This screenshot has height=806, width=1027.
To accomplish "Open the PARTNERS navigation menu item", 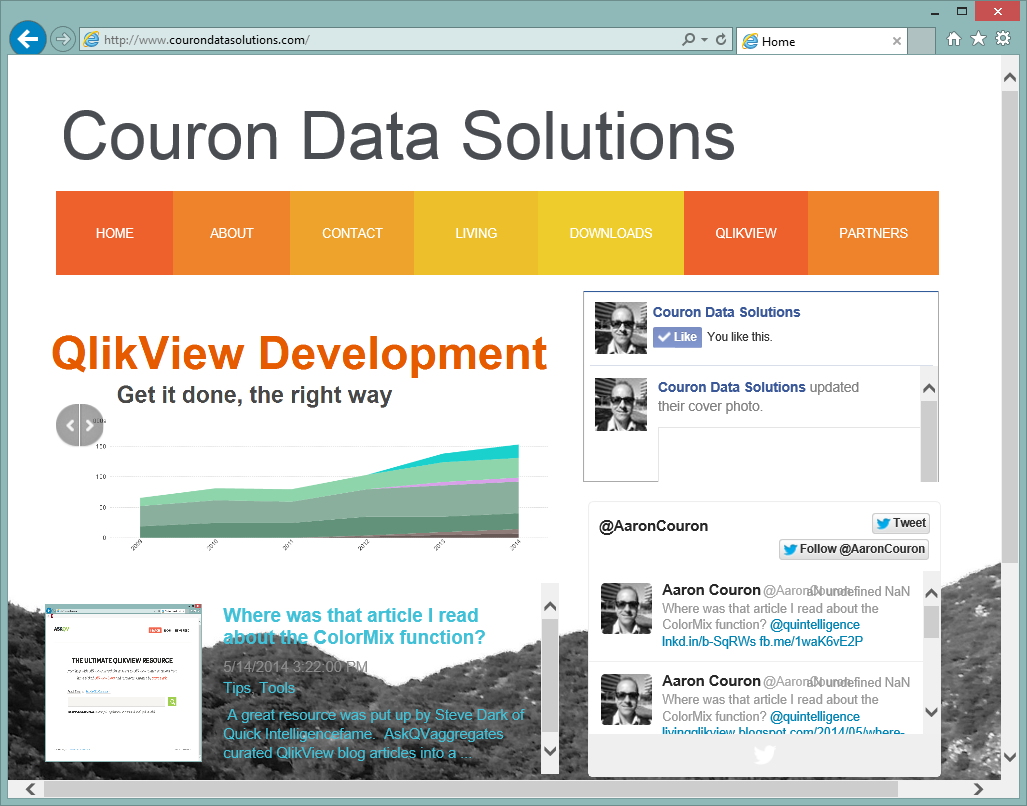I will 873,233.
